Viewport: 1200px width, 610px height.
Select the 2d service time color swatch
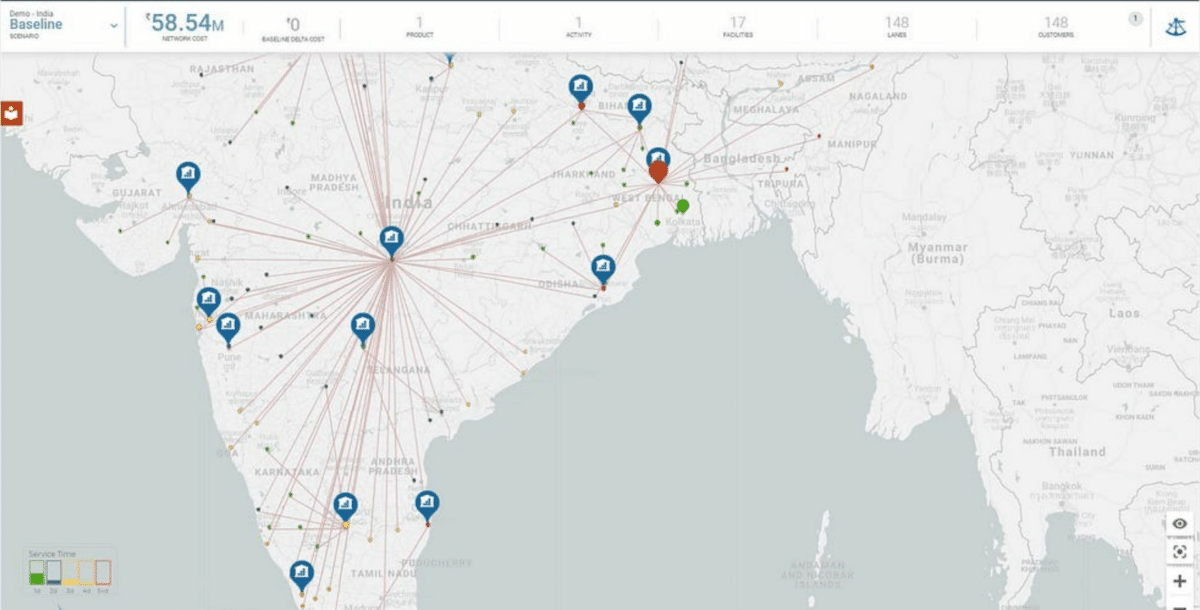pos(53,573)
